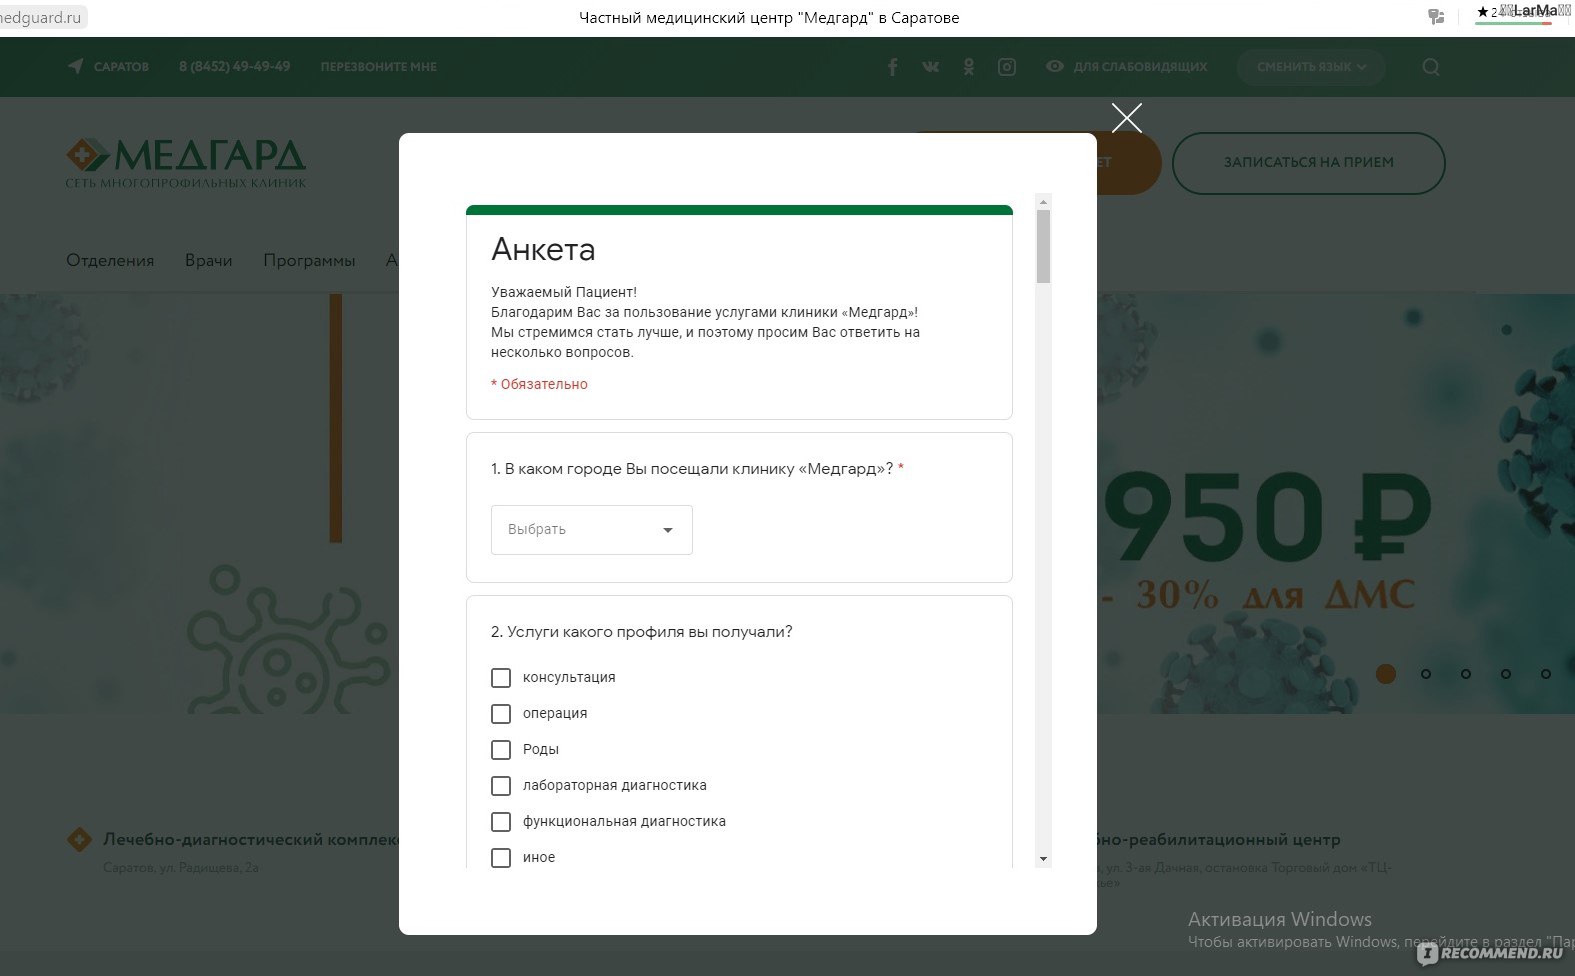Viewport: 1575px width, 976px height.
Task: Click the 'Лечебно-диагностический комплекс' link
Action: click(x=251, y=840)
